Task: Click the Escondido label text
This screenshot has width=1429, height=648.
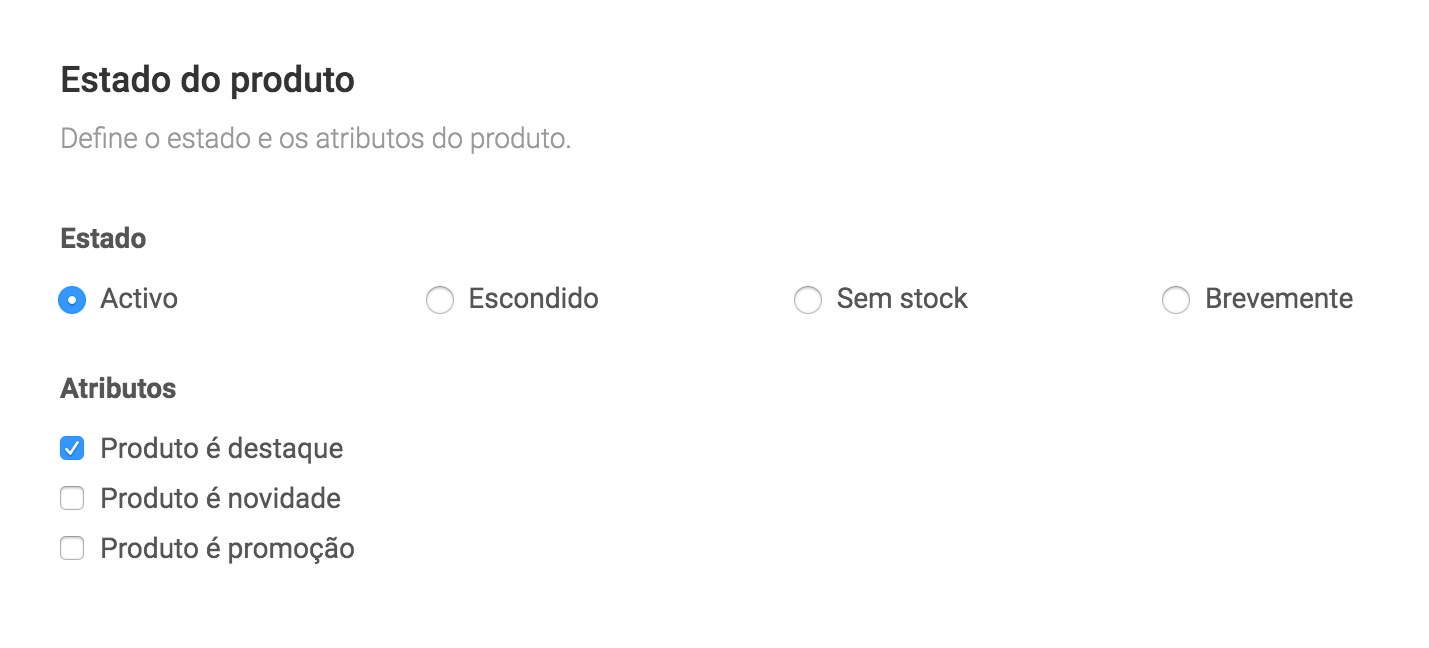Action: click(532, 298)
